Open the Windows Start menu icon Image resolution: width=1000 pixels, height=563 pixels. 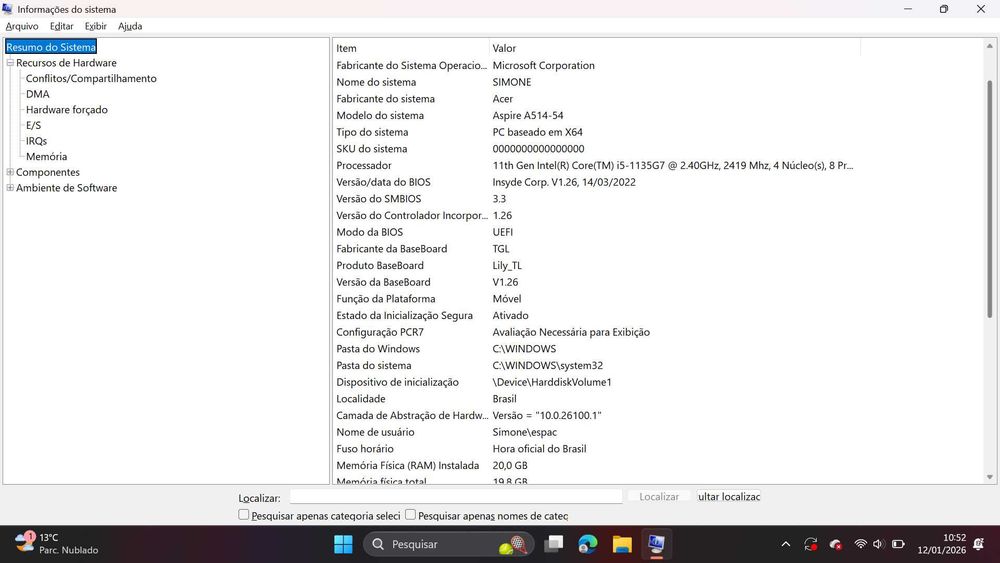(343, 544)
